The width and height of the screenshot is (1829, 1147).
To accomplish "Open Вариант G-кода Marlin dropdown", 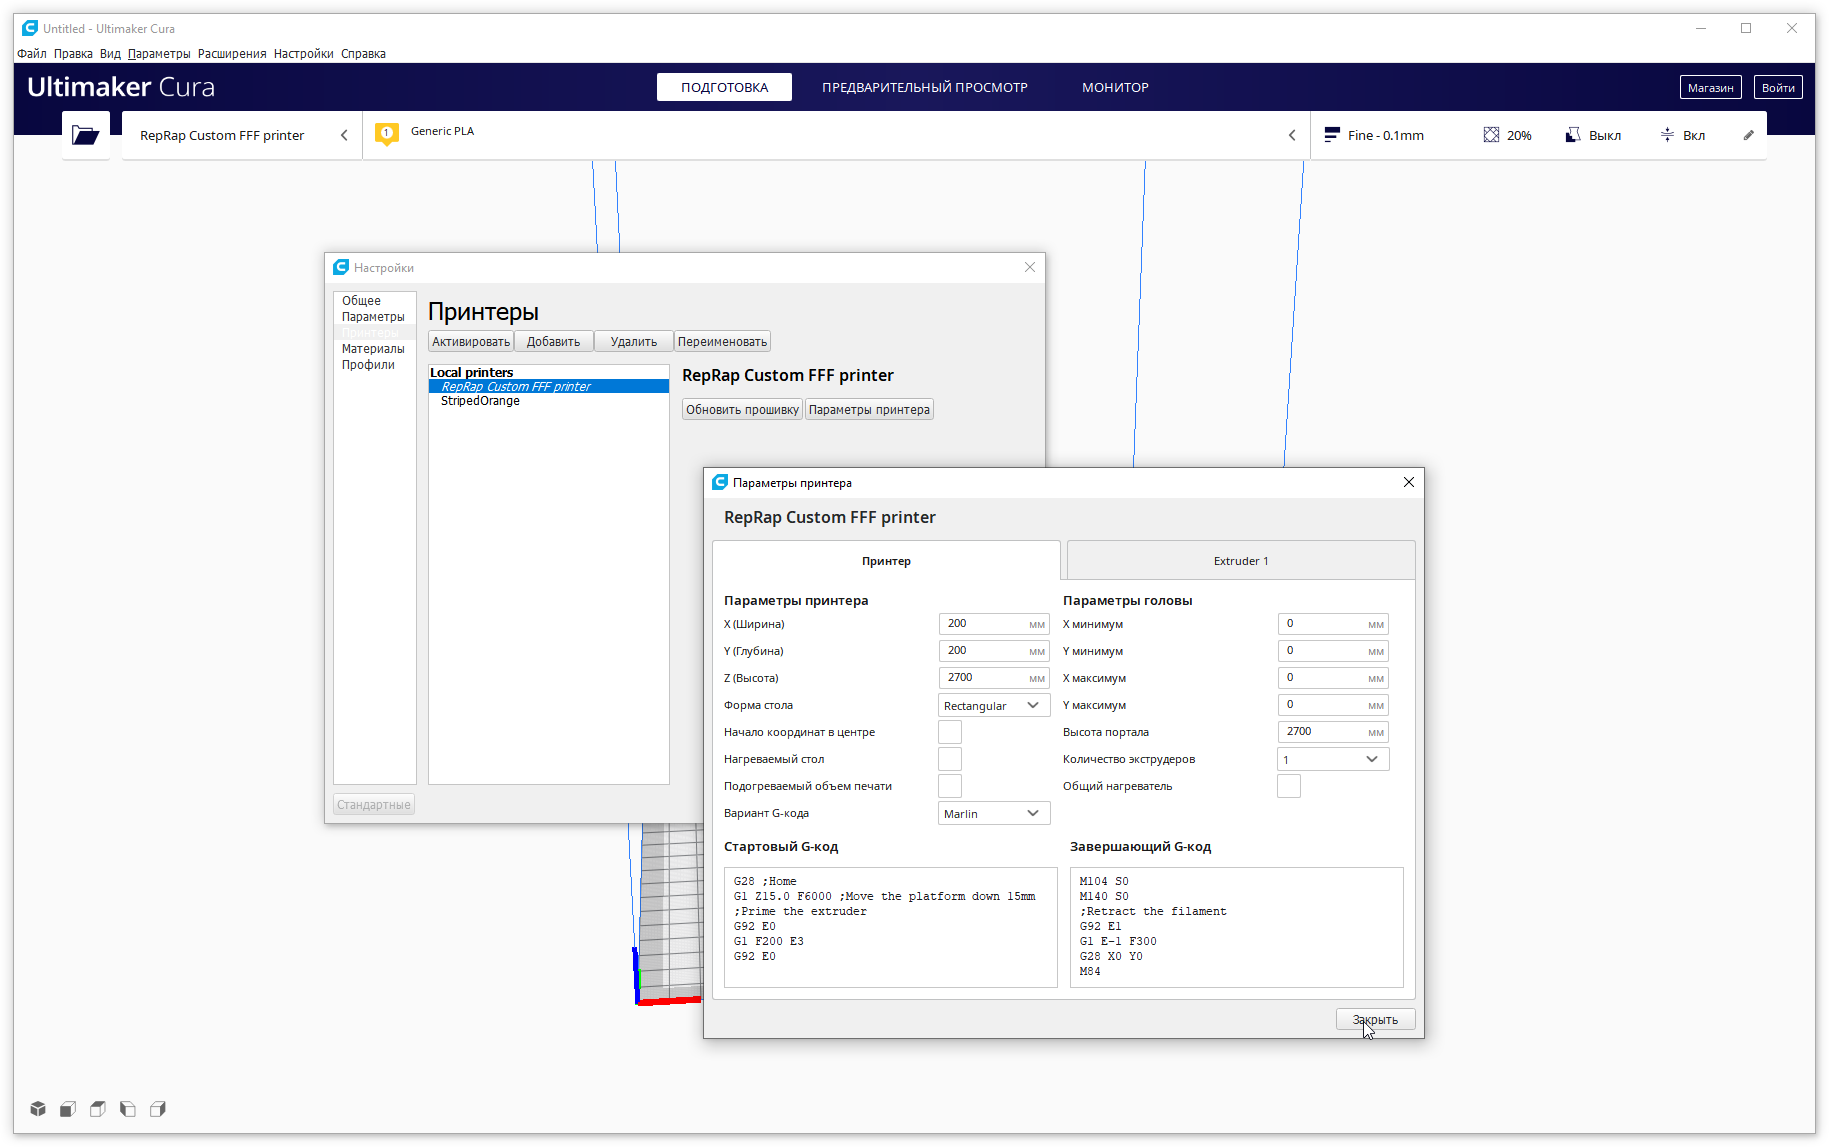I will click(994, 813).
